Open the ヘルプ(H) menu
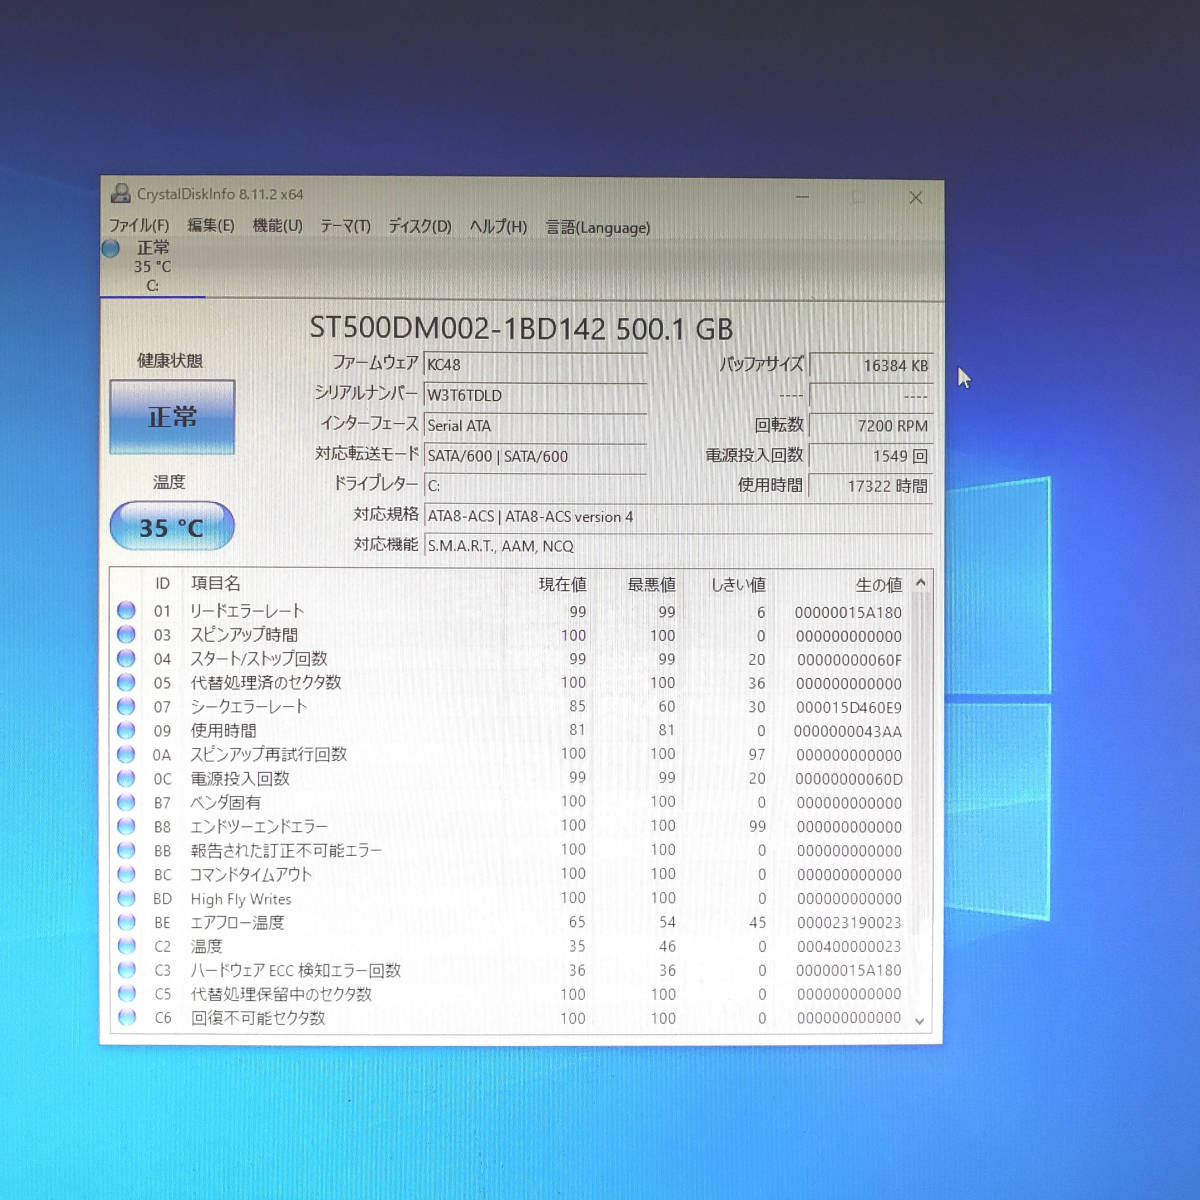 [x=498, y=227]
